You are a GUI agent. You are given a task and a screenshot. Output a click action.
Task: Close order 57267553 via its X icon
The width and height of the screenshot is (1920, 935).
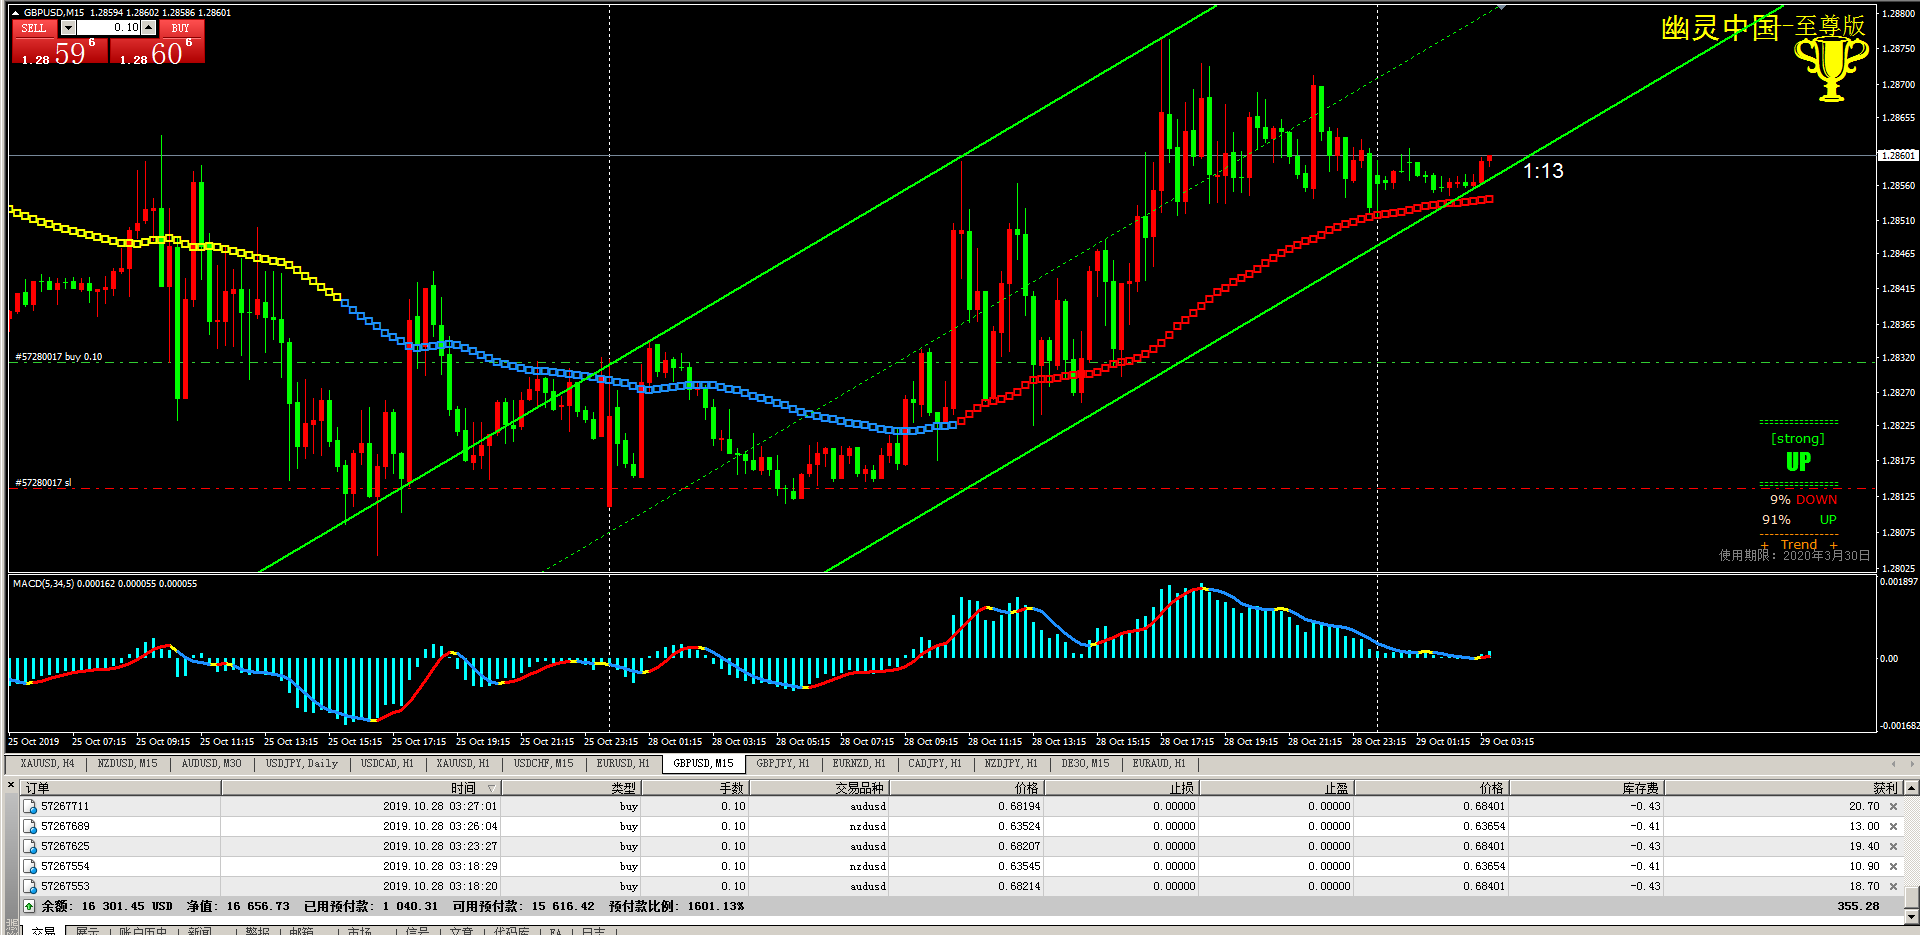1893,886
